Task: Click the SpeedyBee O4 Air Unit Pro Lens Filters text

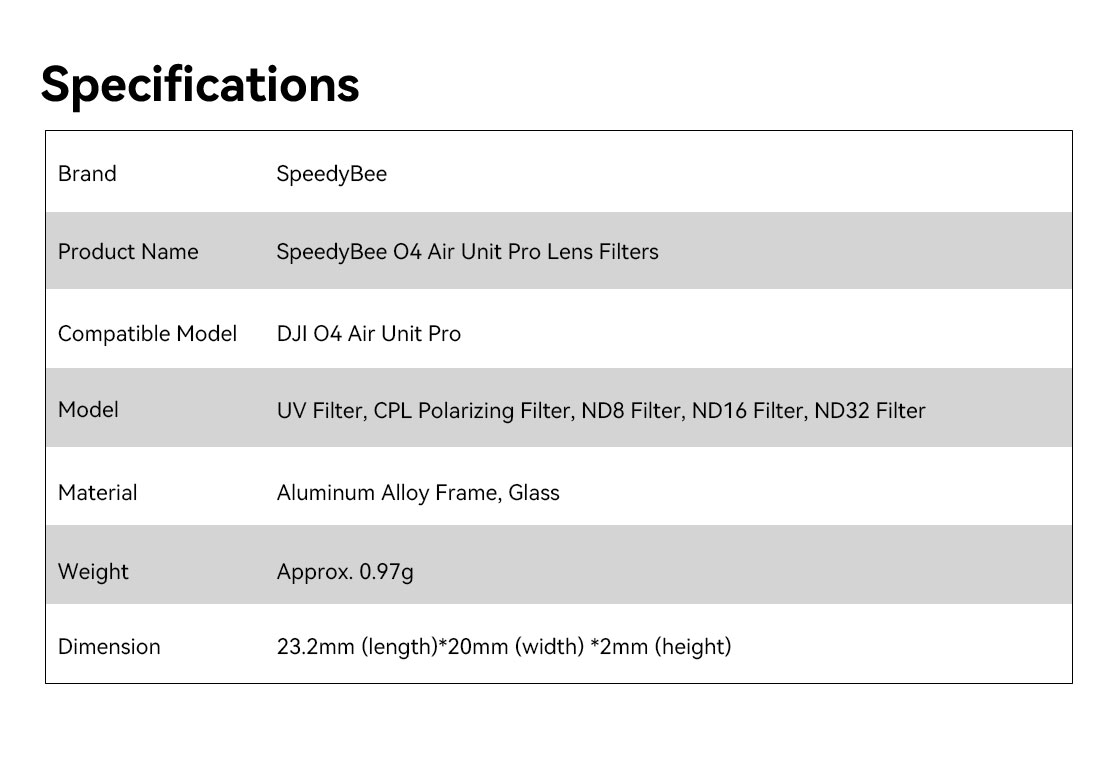Action: 467,252
